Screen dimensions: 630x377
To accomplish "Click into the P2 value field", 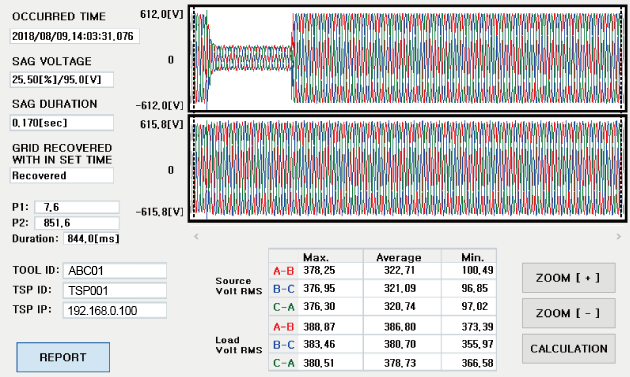I will click(x=77, y=223).
